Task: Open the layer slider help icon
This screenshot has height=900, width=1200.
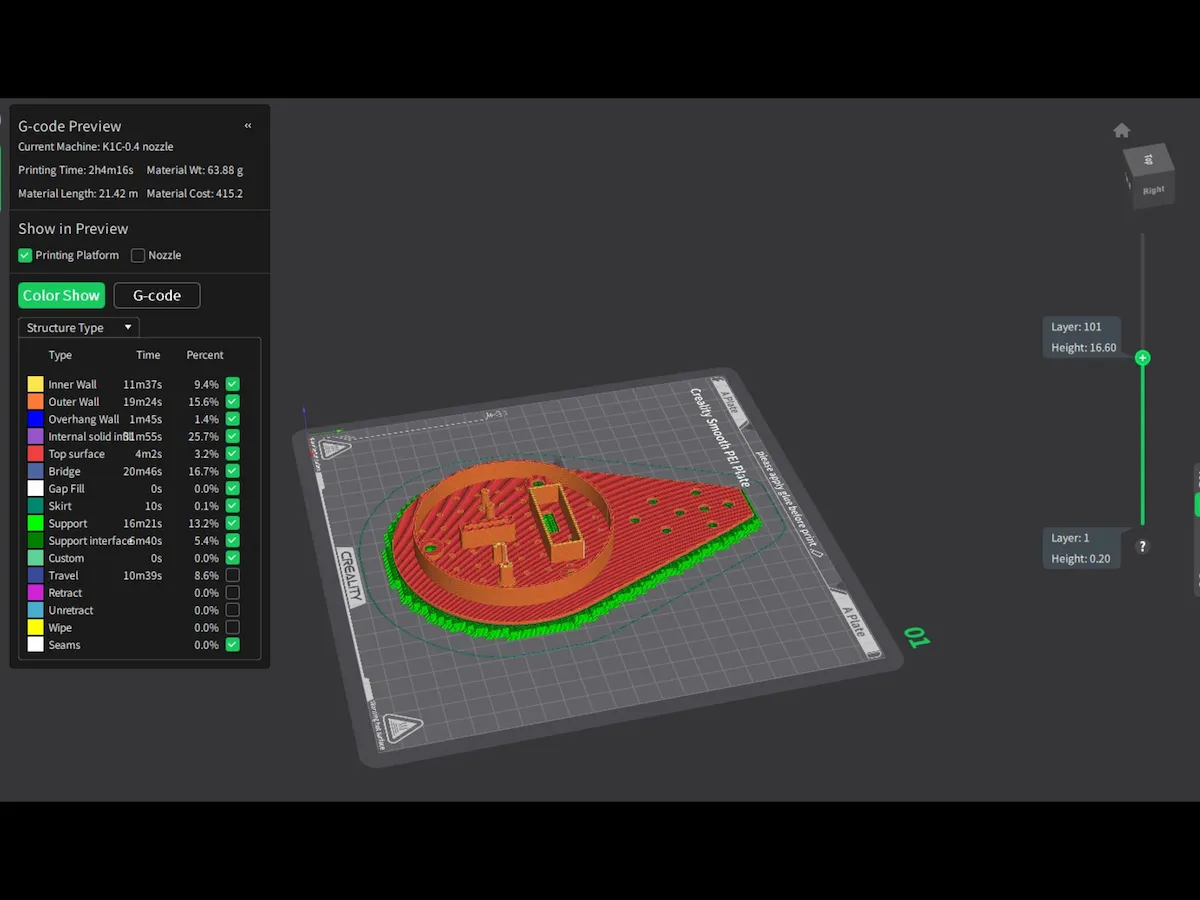Action: 1142,546
